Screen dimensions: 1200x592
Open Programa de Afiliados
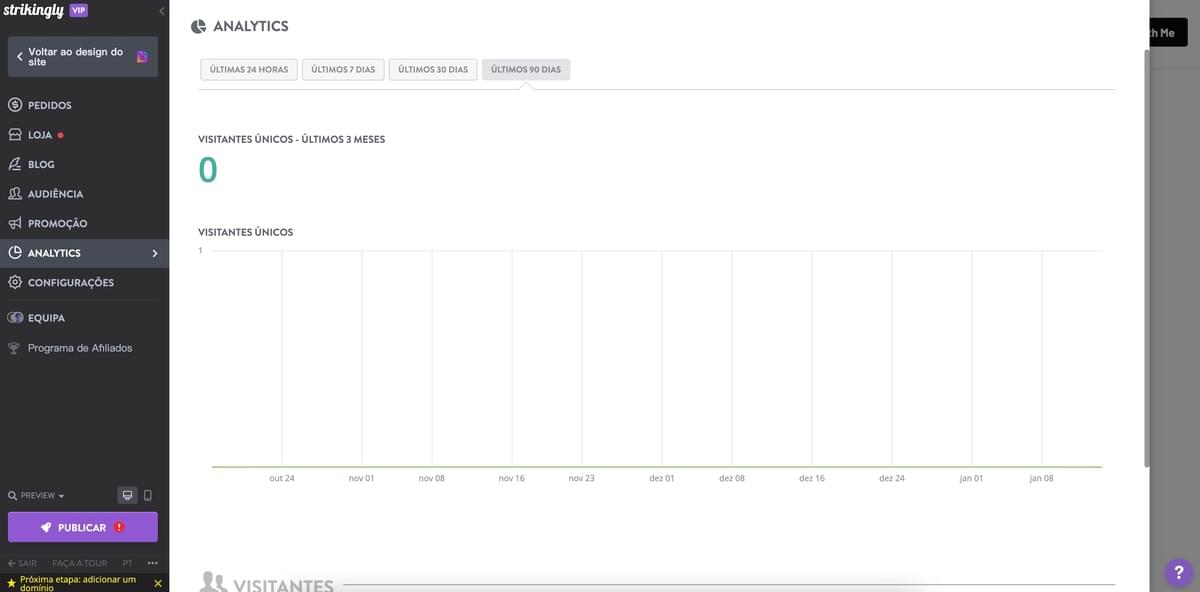(80, 348)
